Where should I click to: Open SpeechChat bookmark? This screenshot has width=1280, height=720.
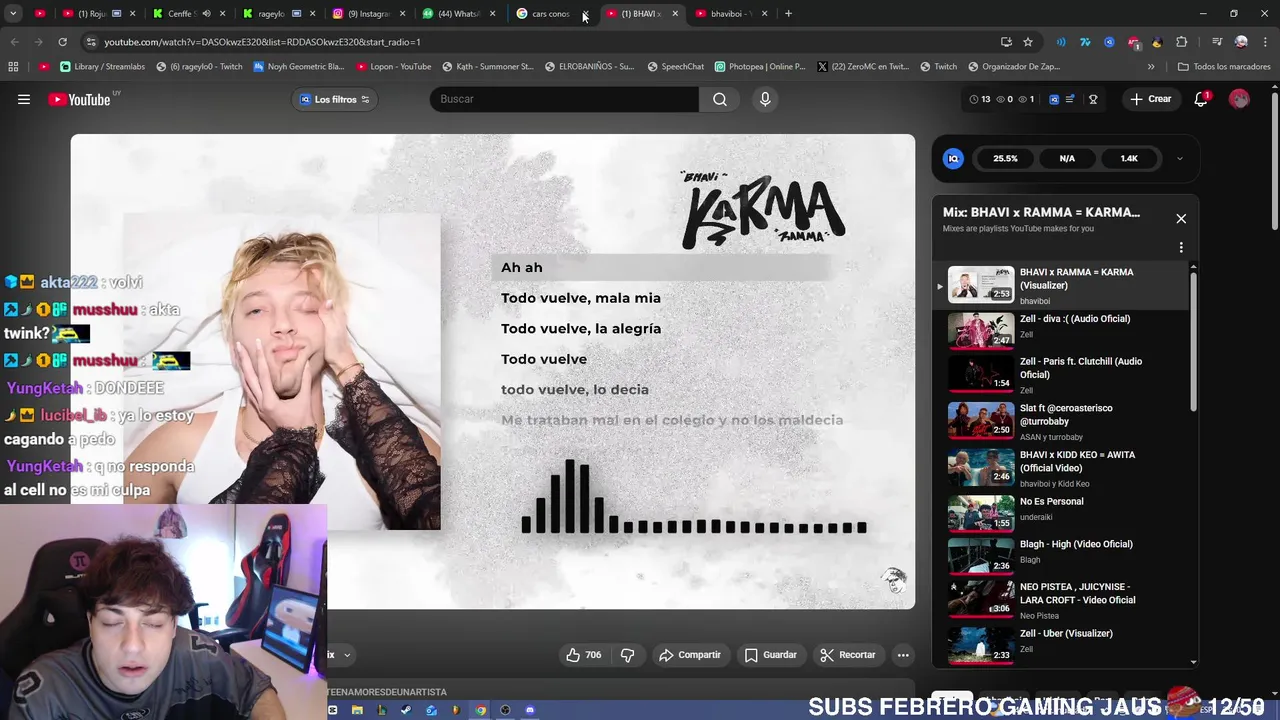click(x=675, y=67)
